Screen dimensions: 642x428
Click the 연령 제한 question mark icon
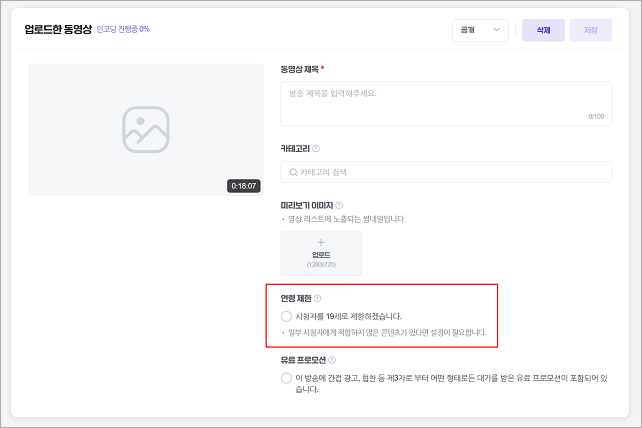pyautogui.click(x=317, y=298)
